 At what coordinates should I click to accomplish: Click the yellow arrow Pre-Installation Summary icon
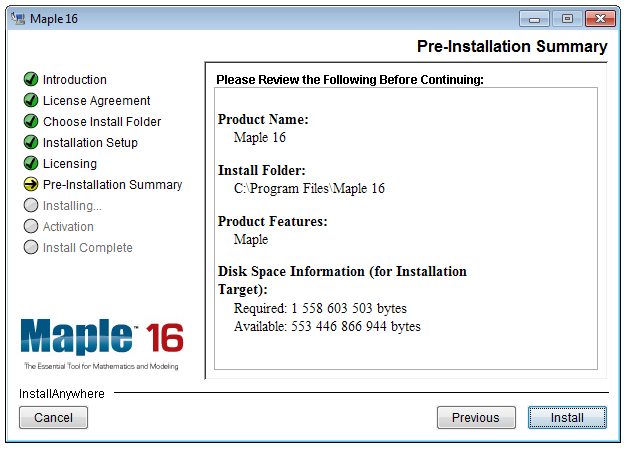tap(31, 184)
